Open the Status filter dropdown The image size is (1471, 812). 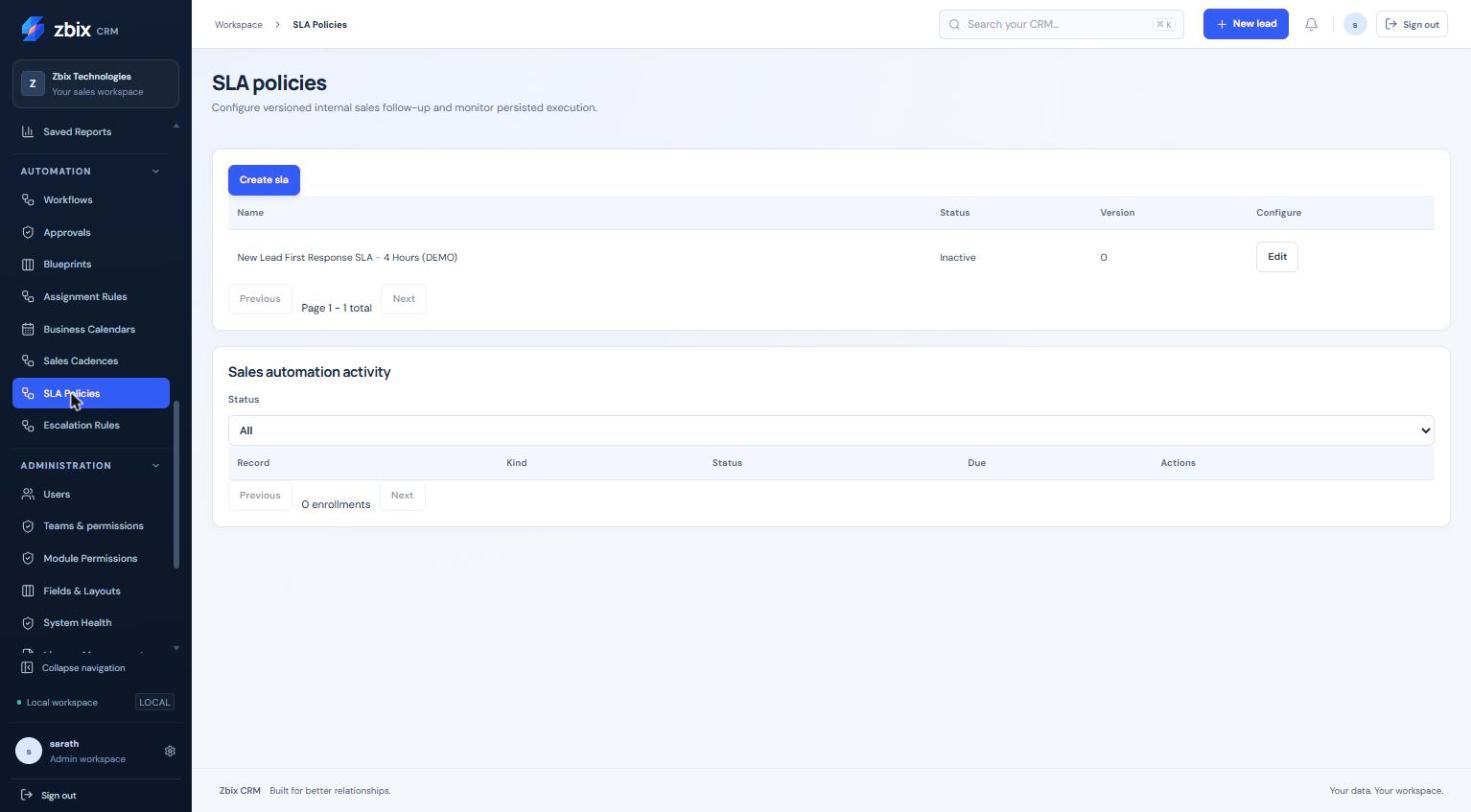(831, 431)
